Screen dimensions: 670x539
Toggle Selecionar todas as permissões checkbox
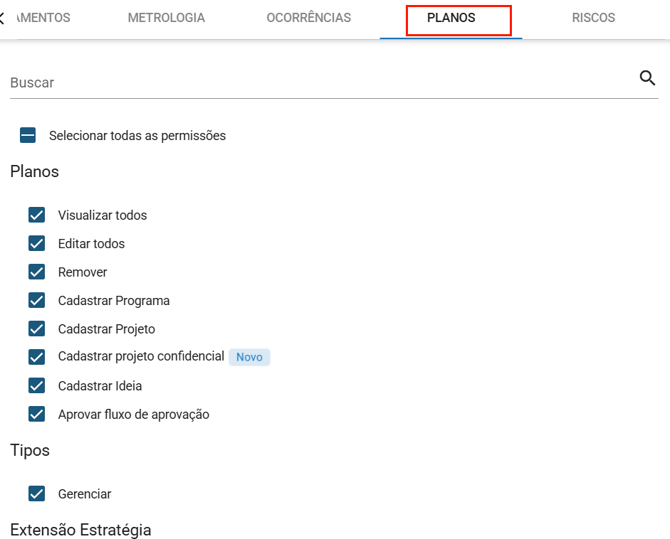click(x=28, y=135)
